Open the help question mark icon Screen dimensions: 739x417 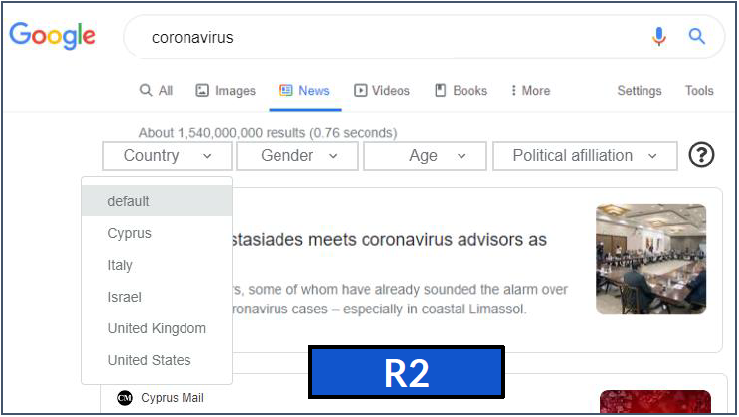point(701,155)
